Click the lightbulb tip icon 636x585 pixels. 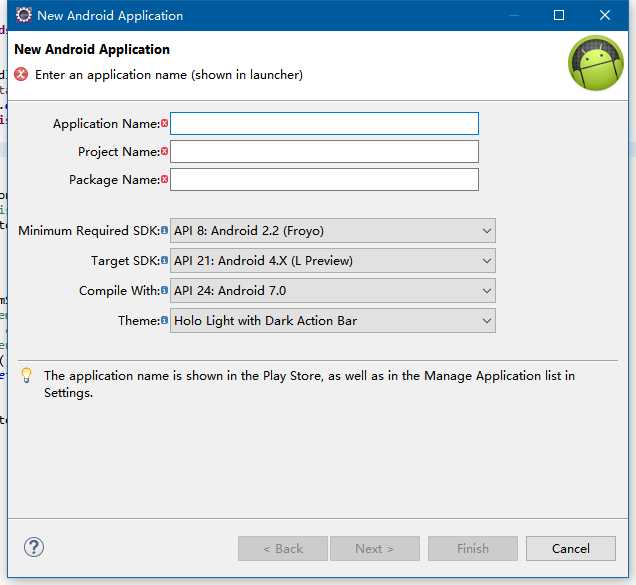26,375
